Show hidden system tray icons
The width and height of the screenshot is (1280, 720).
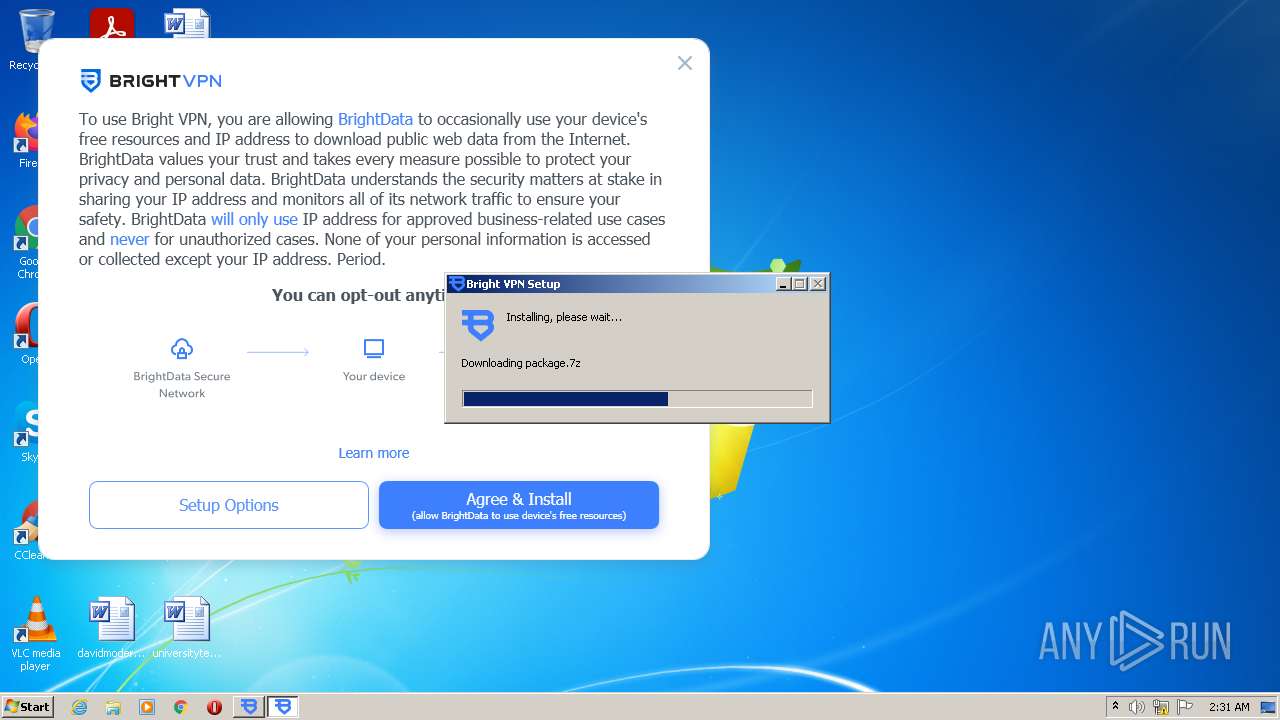click(1115, 707)
